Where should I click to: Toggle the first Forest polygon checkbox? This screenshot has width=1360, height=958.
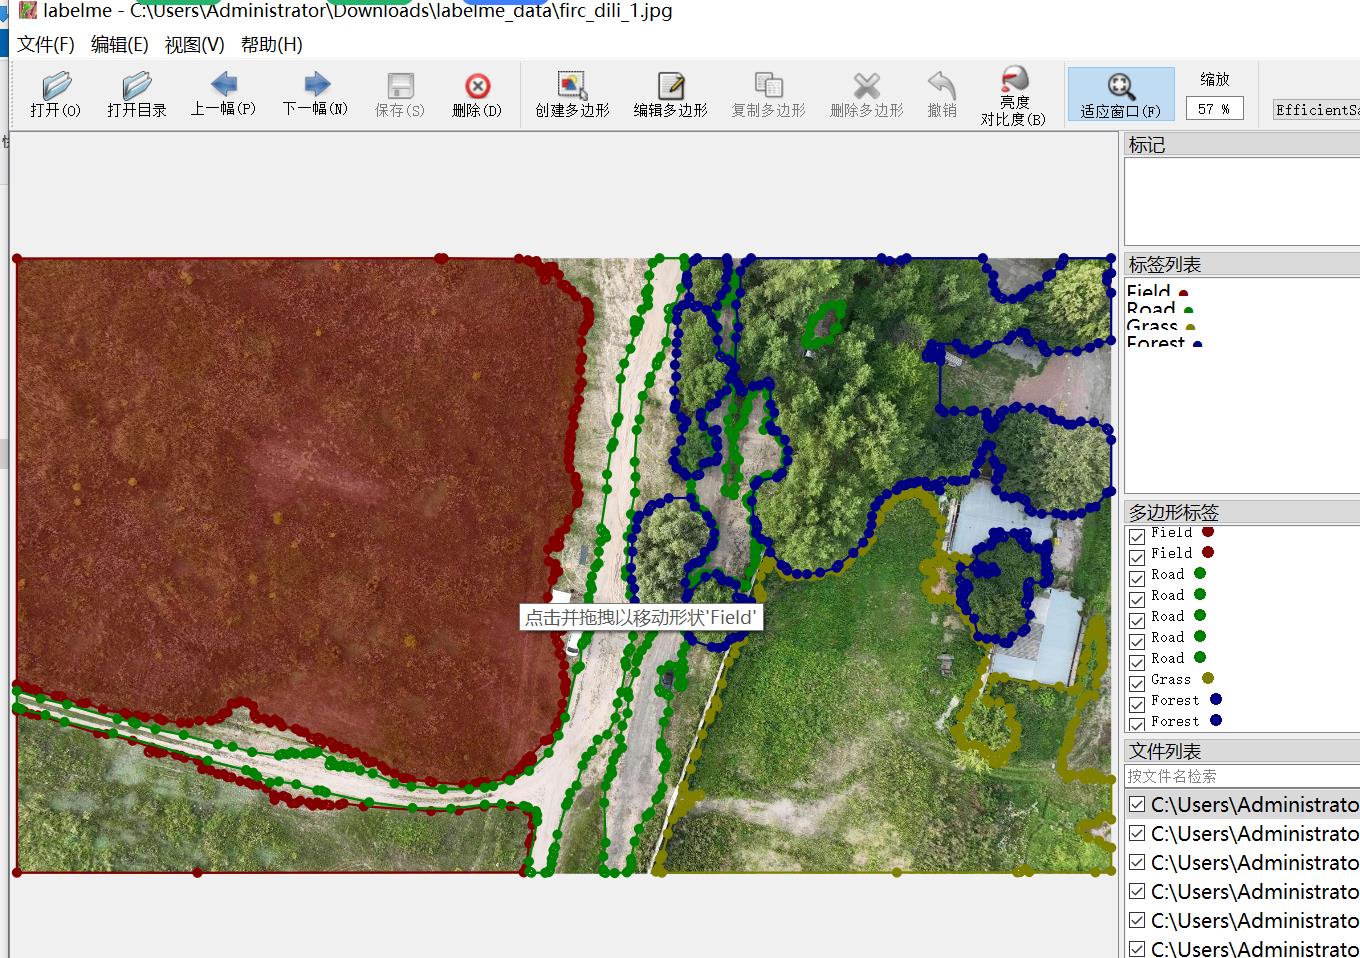point(1137,704)
